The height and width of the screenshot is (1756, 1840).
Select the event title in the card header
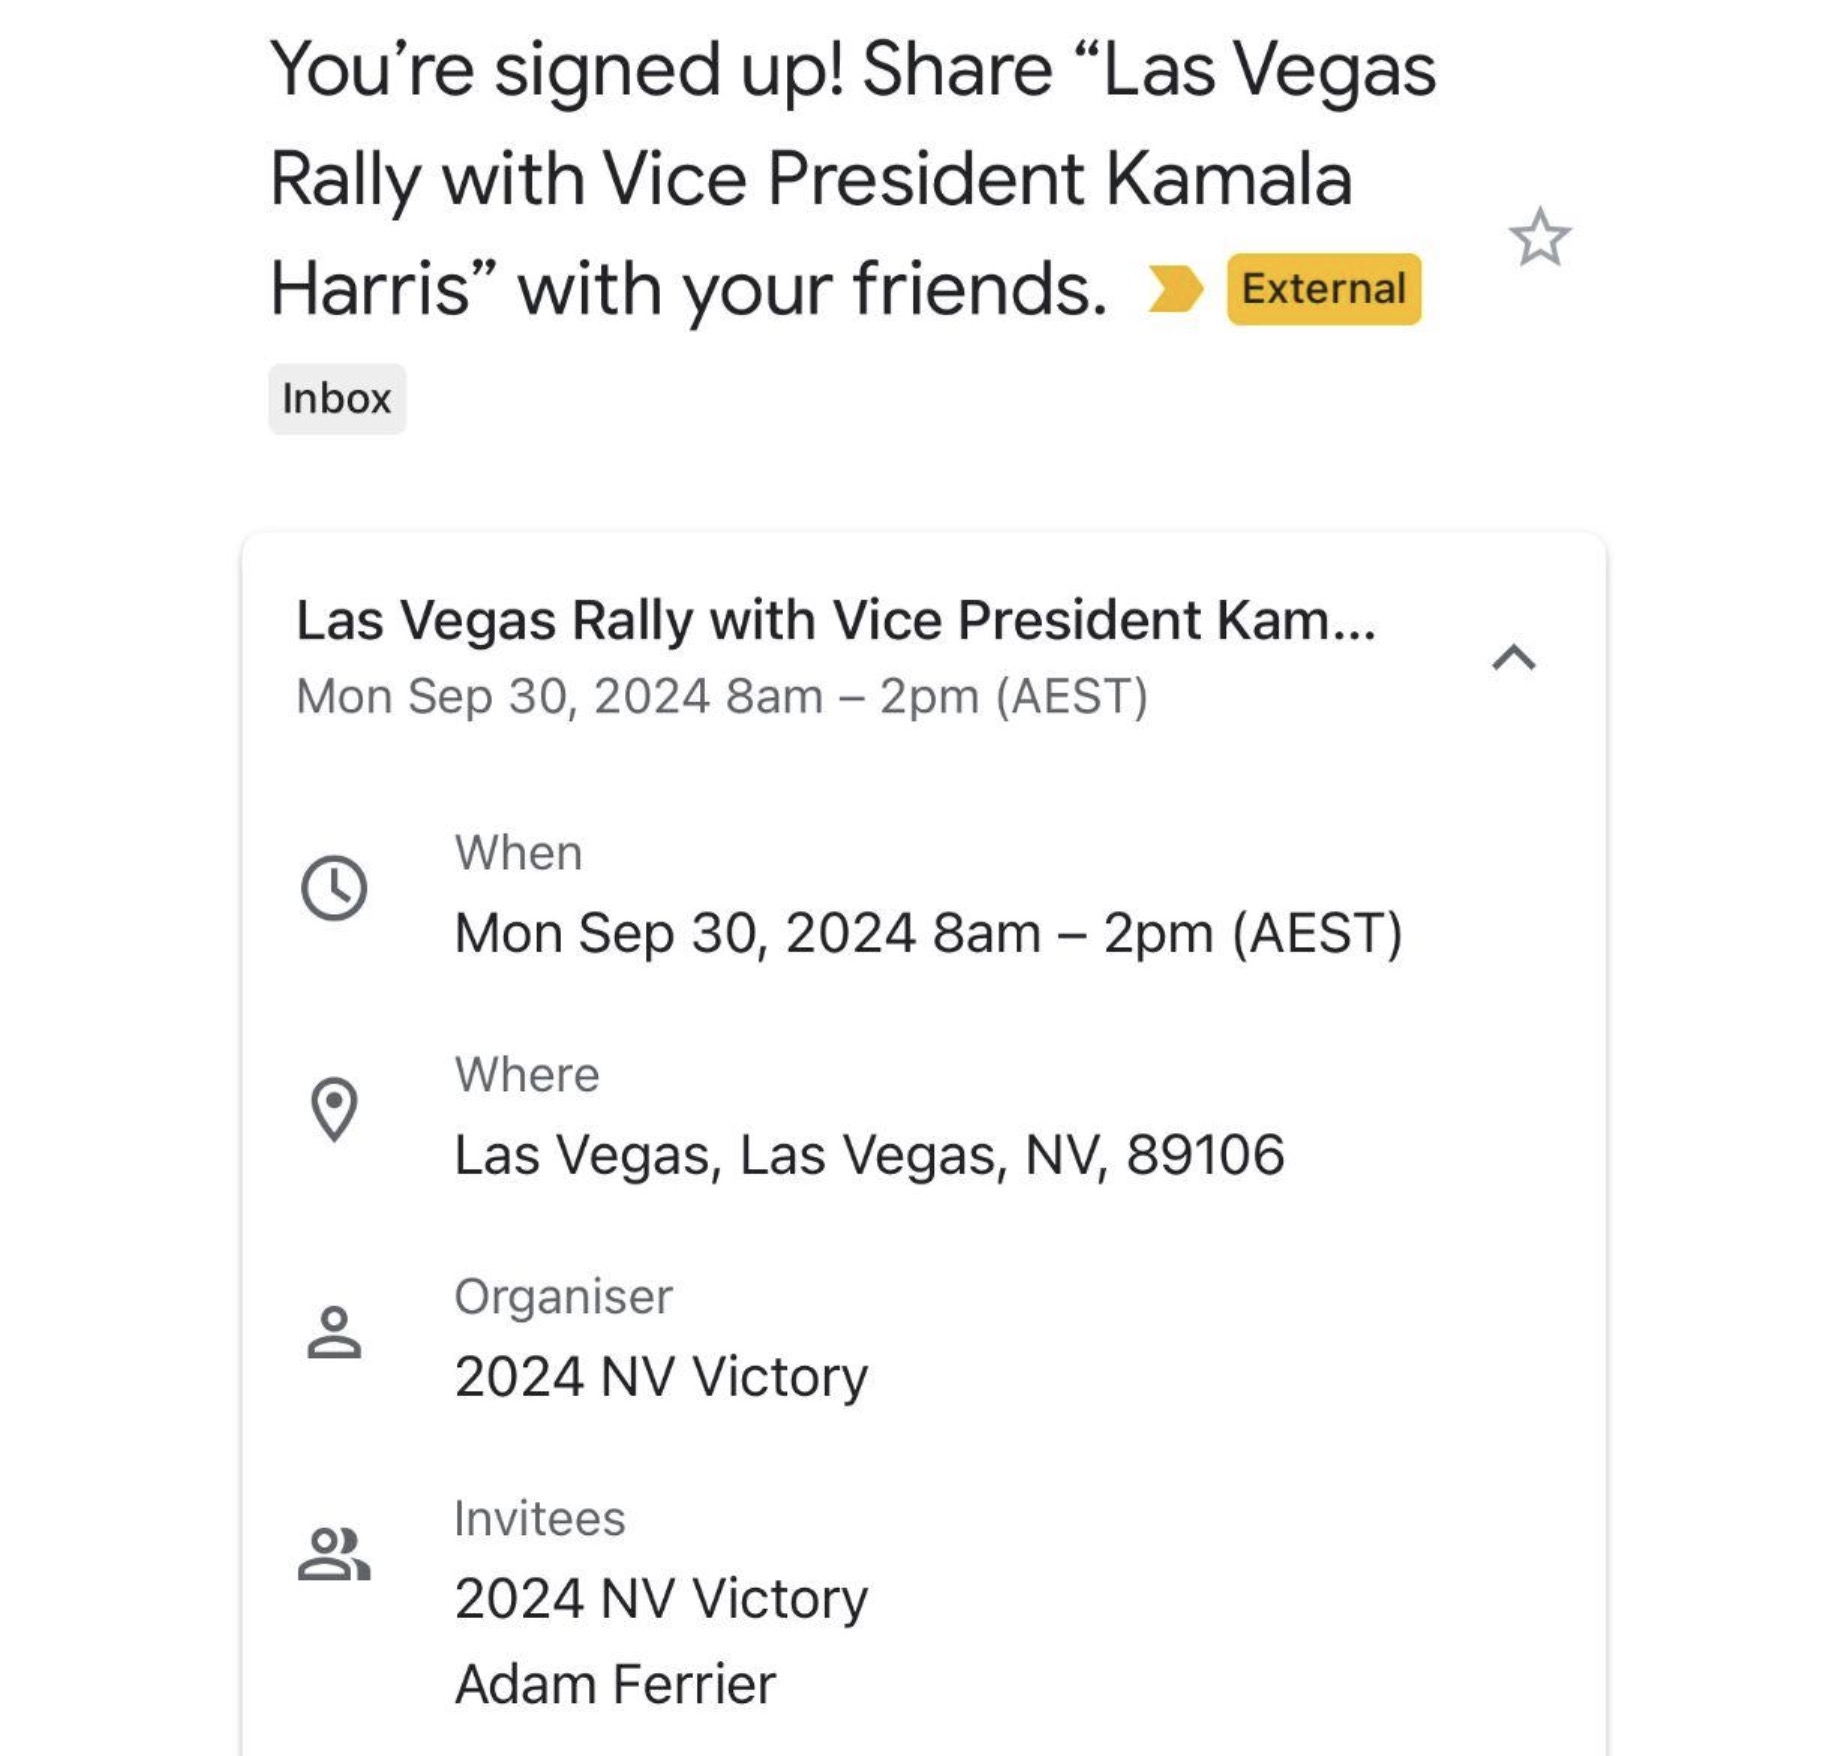836,620
